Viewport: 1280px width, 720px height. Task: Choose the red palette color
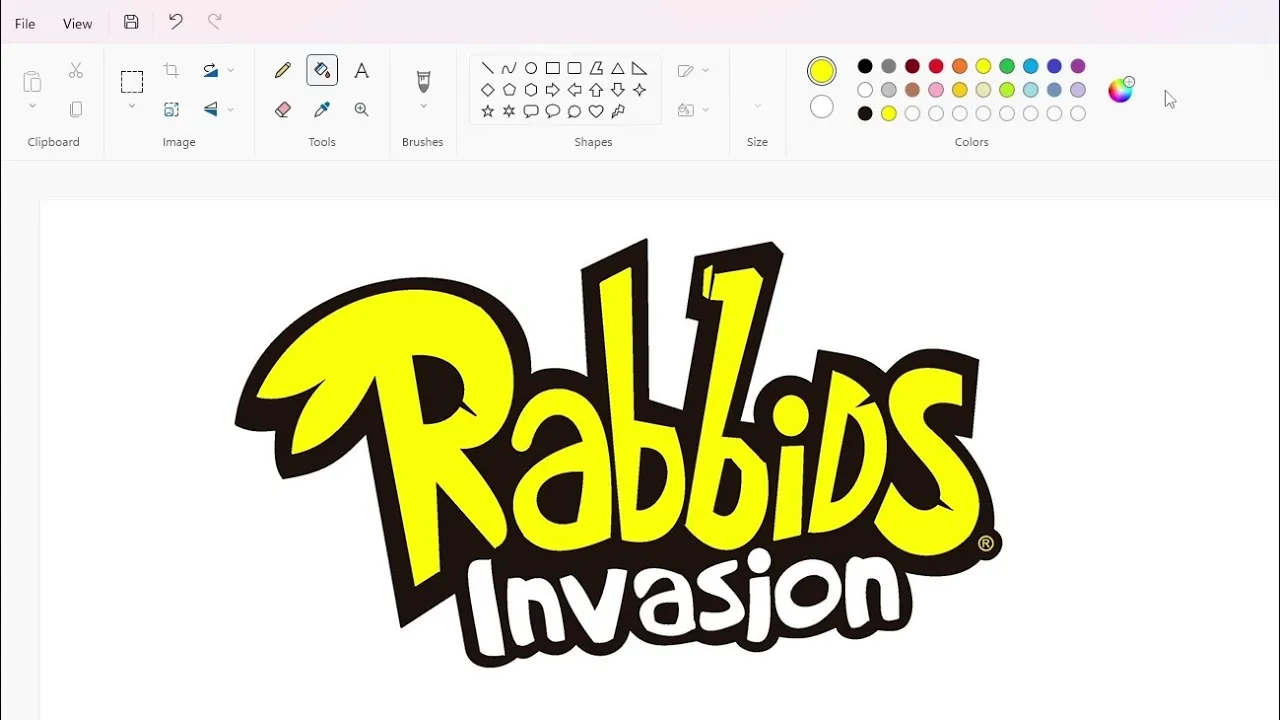coord(936,66)
